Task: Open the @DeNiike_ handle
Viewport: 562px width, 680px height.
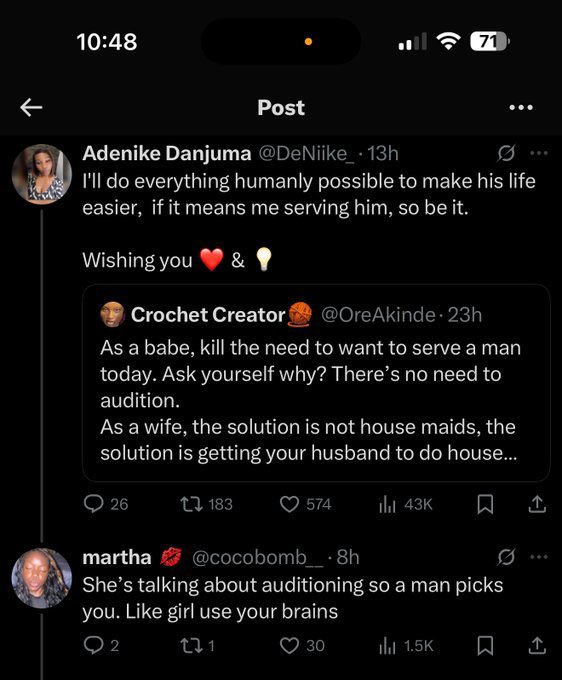Action: point(306,154)
